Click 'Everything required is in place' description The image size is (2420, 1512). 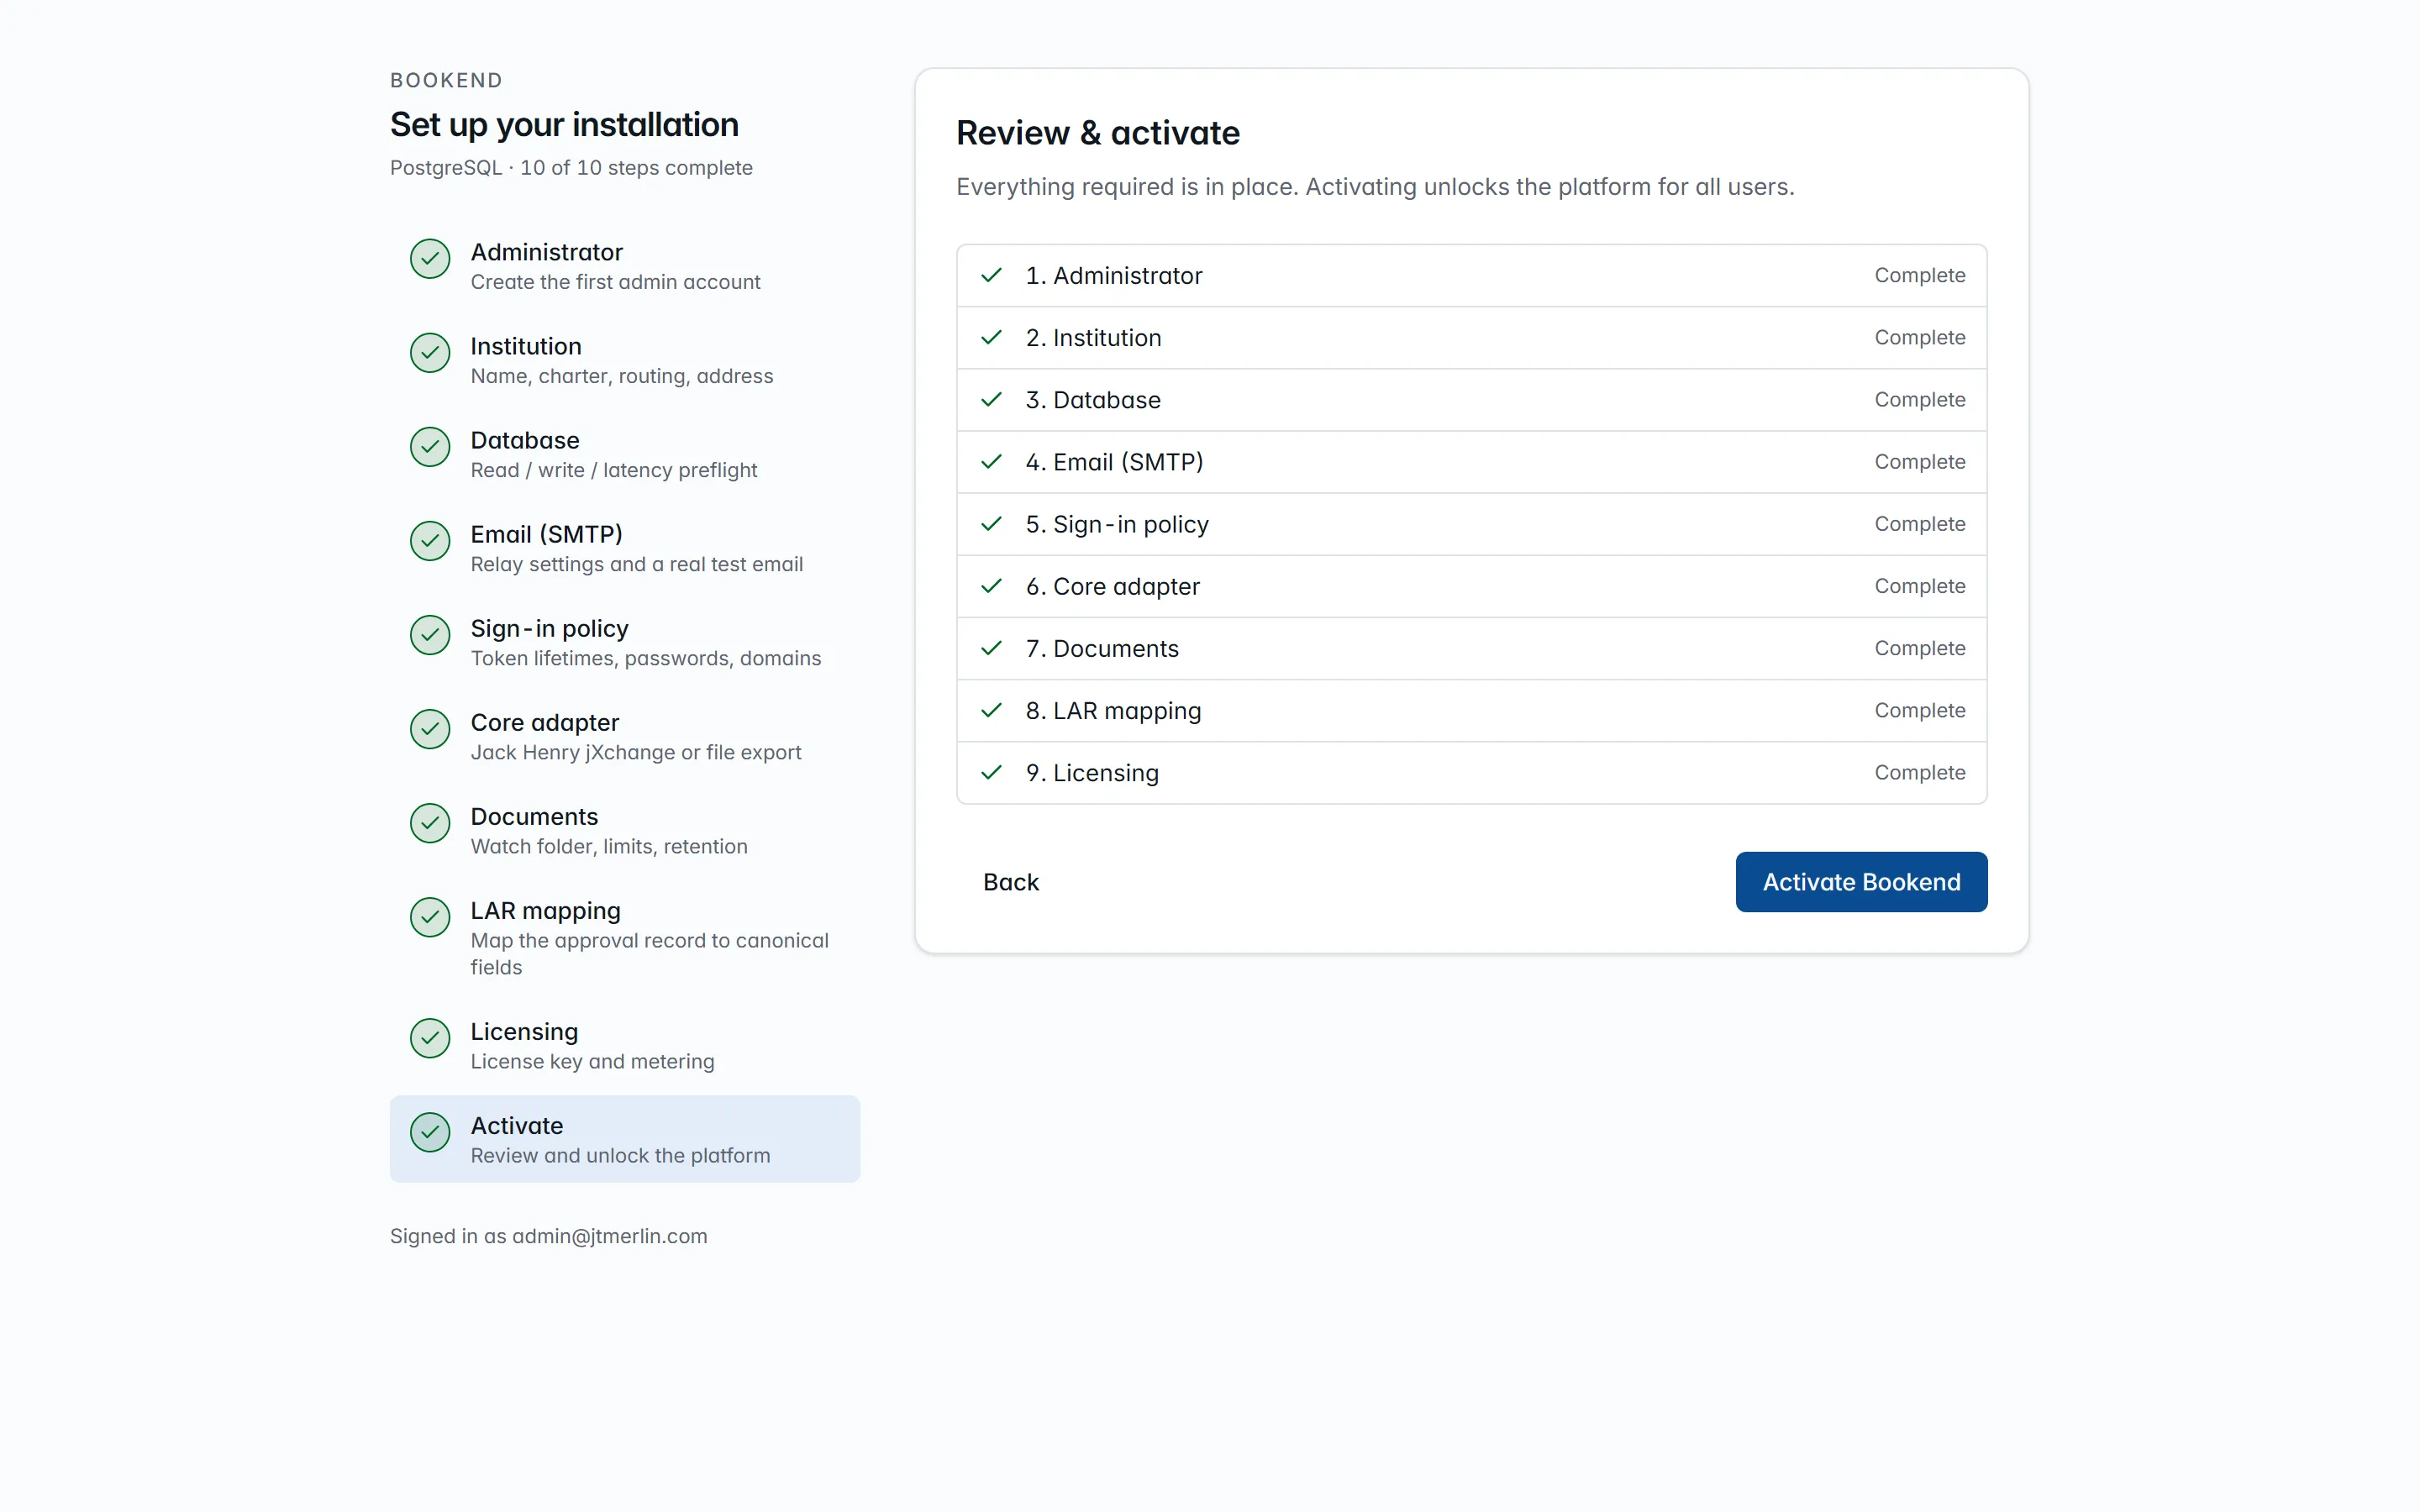pyautogui.click(x=1375, y=187)
